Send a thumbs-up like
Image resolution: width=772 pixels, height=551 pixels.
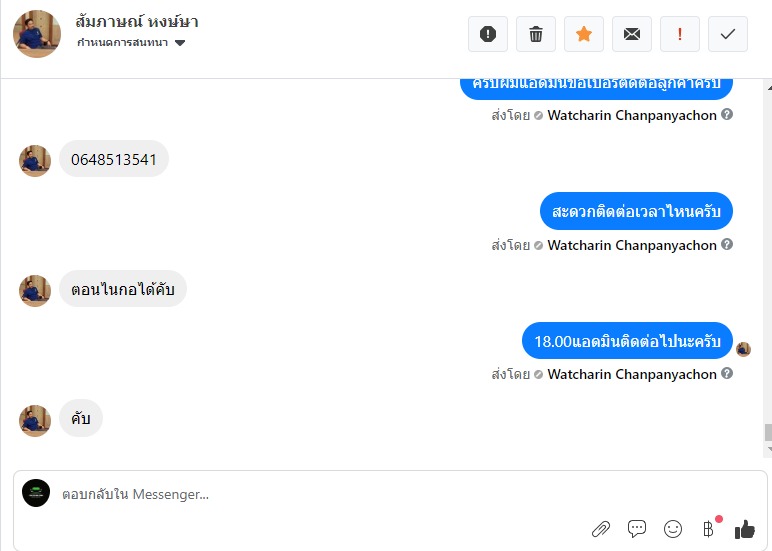tap(744, 529)
